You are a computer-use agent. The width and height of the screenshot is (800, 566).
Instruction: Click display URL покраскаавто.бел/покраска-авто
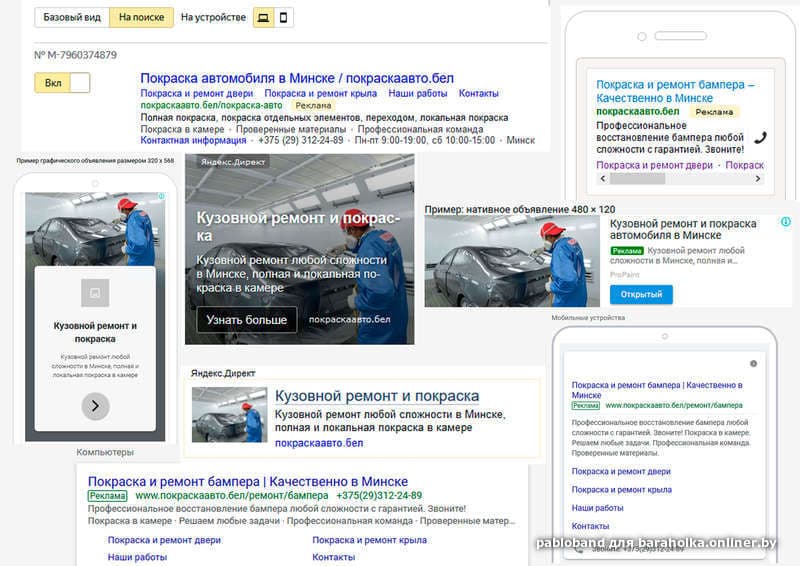(211, 105)
